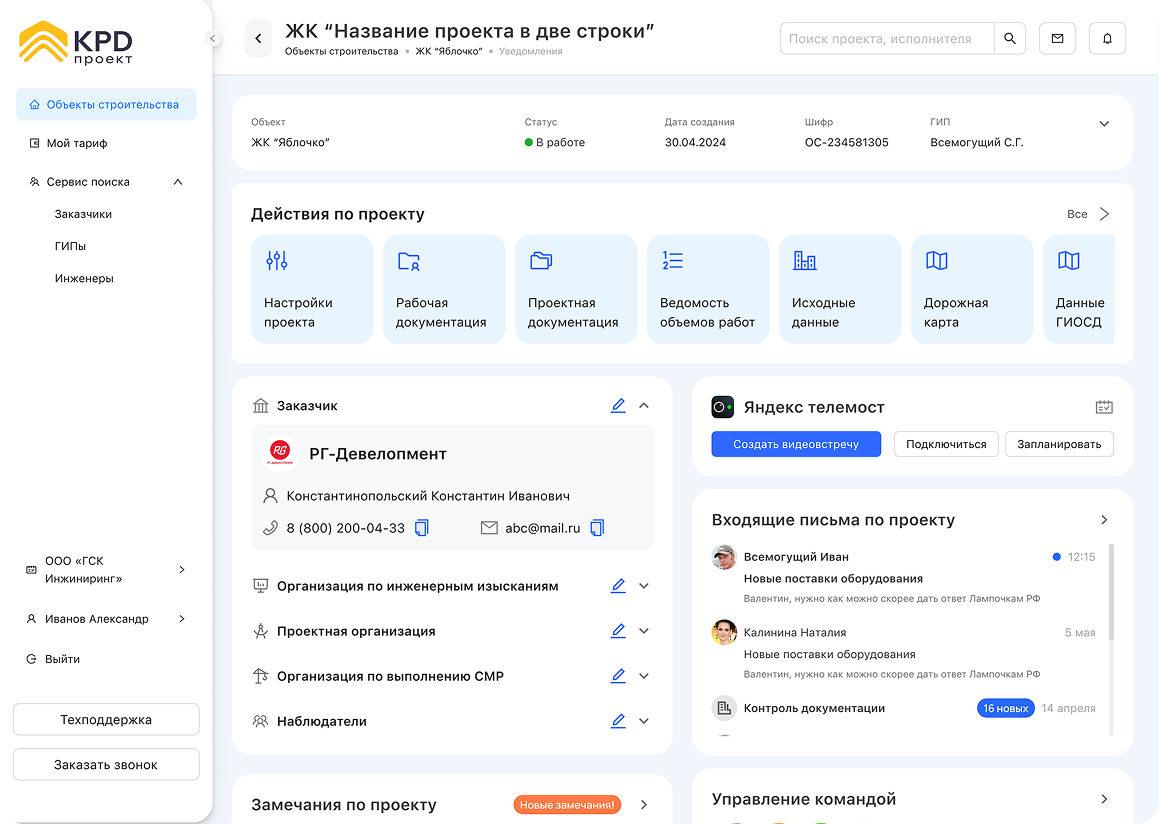Click the Создать видеовстречу button
Image resolution: width=1159 pixels, height=824 pixels.
(796, 444)
